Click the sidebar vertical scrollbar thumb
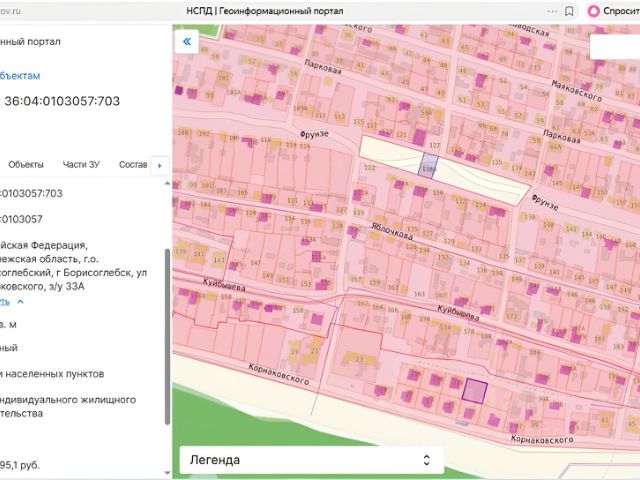The image size is (640, 480). pyautogui.click(x=167, y=337)
